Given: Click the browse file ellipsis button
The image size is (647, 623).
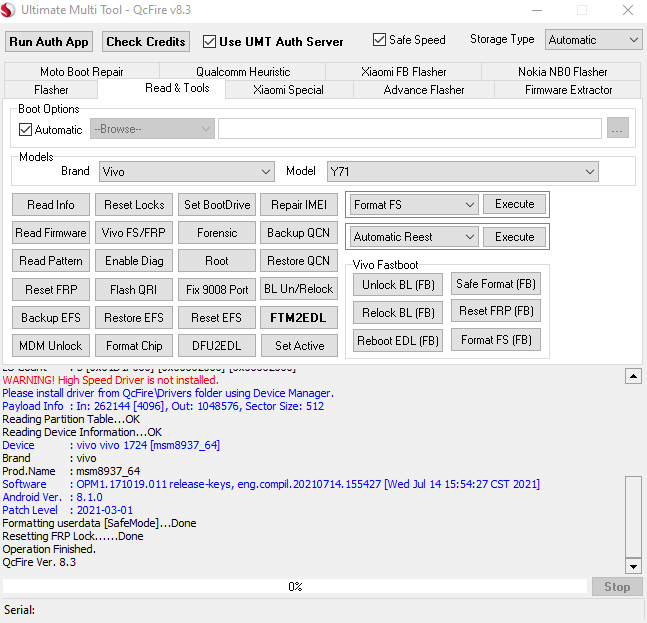Looking at the screenshot, I should tap(617, 128).
